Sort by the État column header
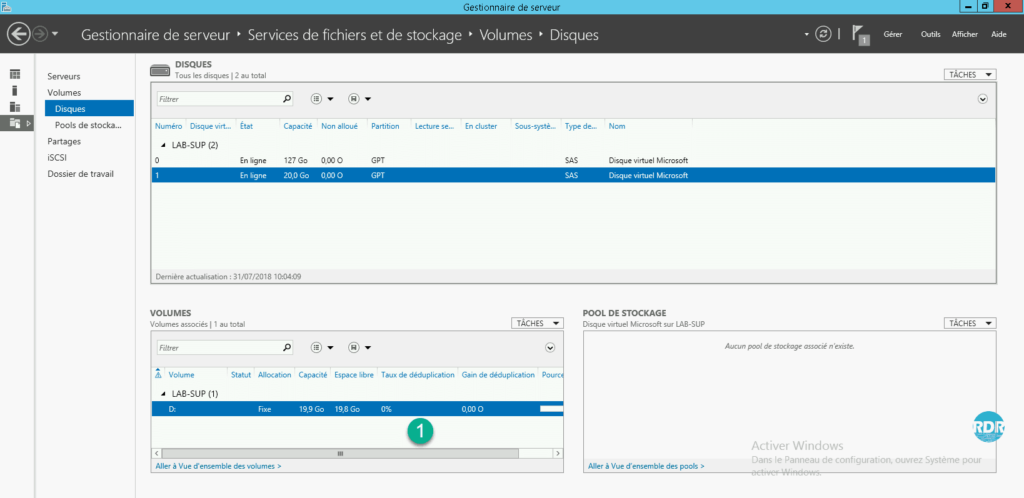 [247, 126]
